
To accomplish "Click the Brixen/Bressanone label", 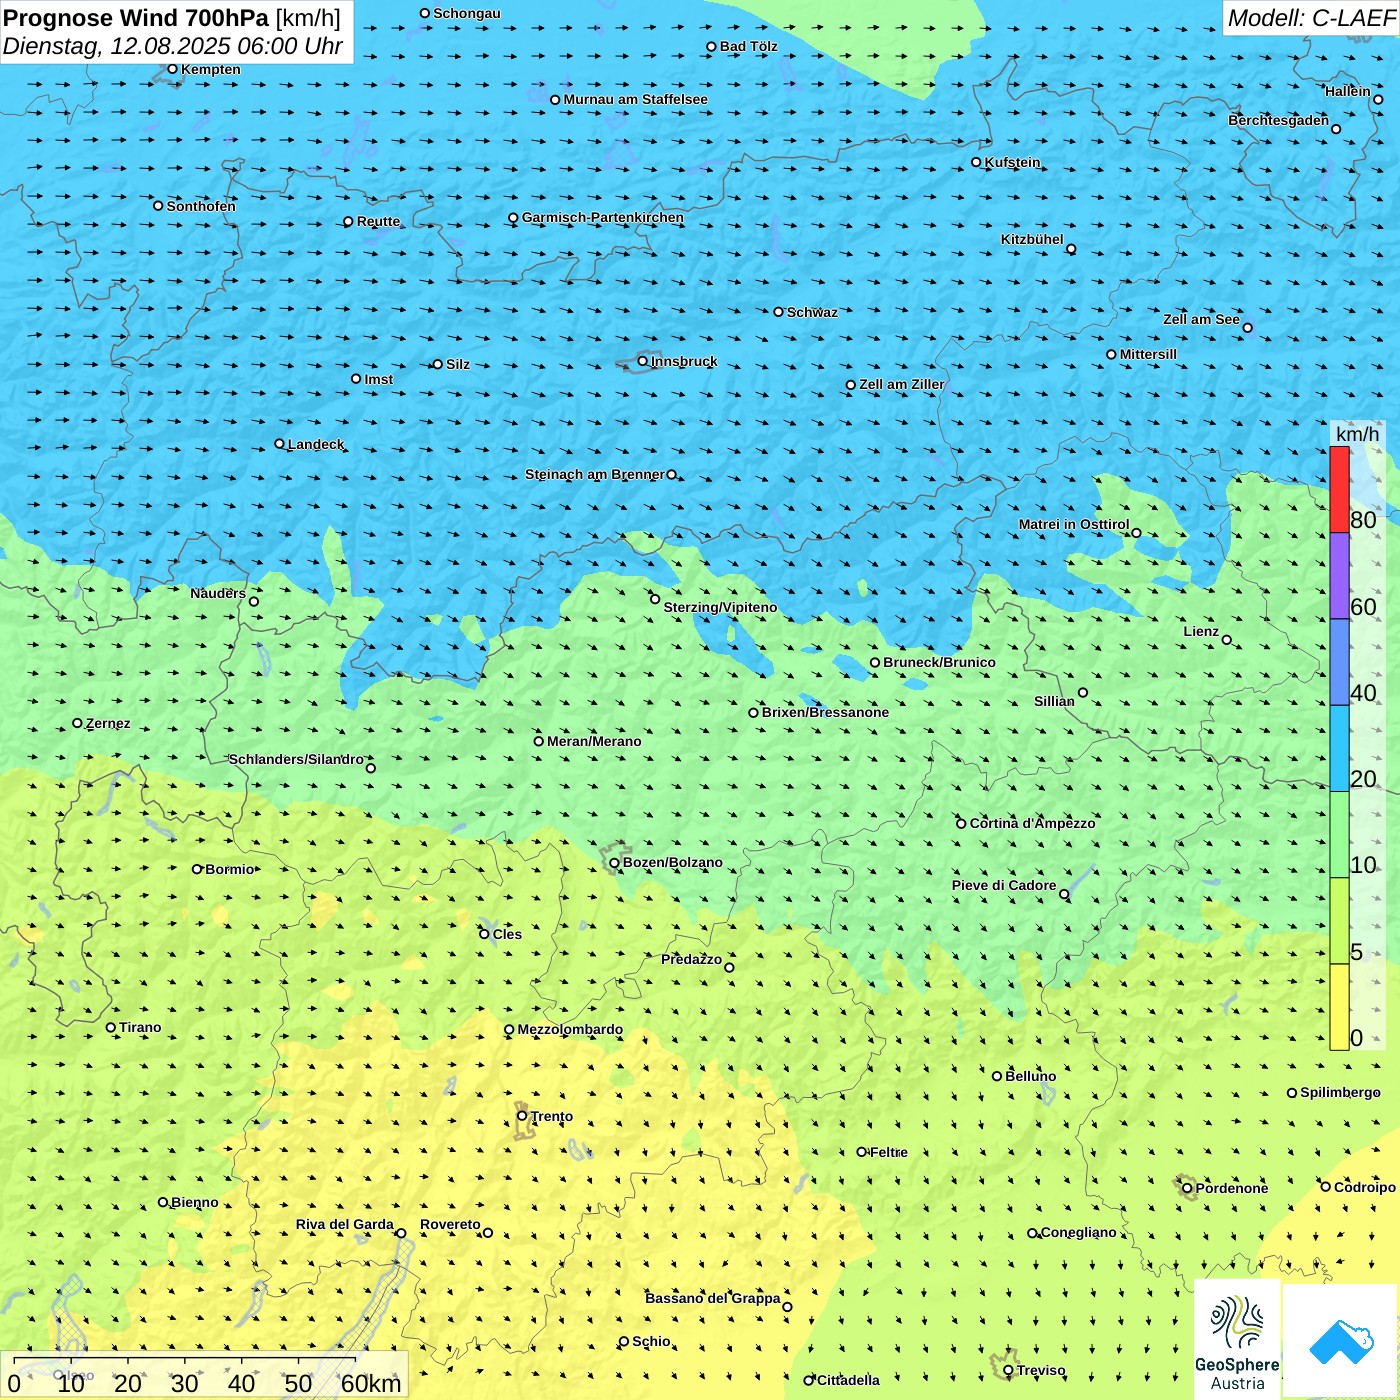I will 825,712.
